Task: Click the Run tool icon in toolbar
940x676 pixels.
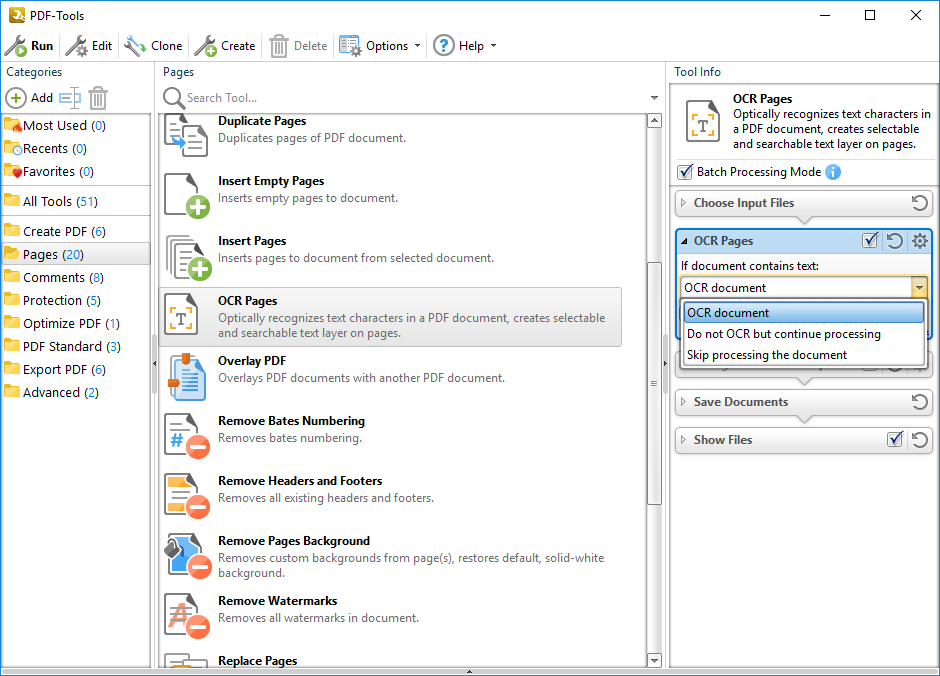Action: 16,46
